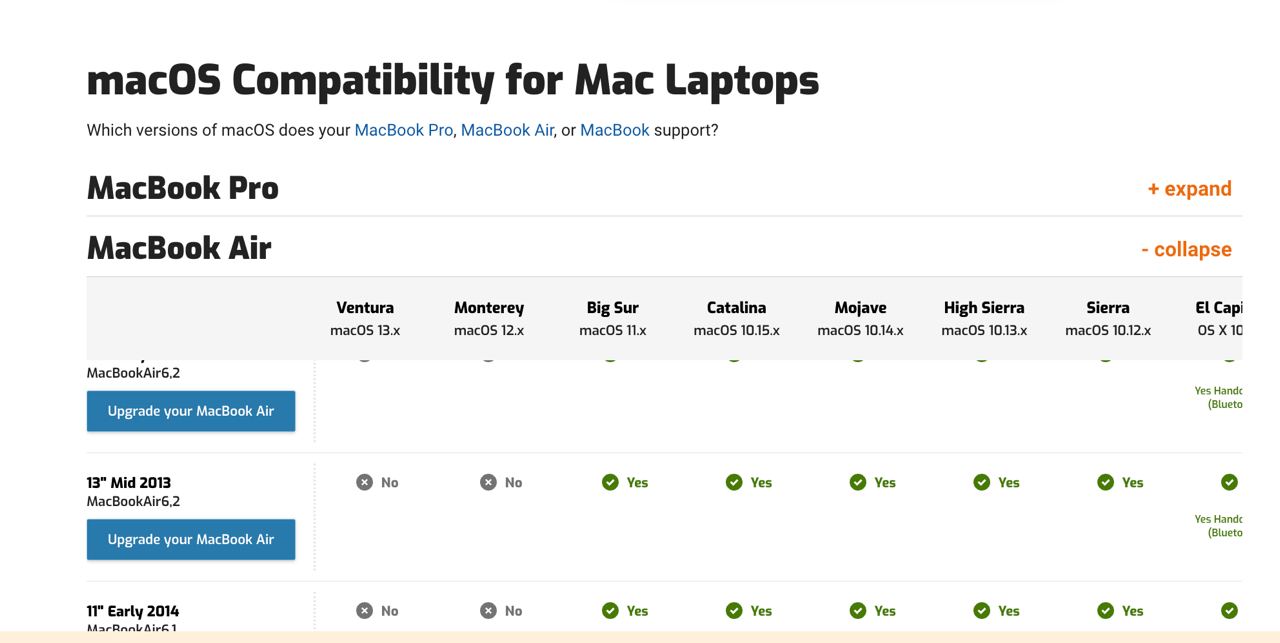Click Big Sur Yes checkmark for 13" Mid 2013
Viewport: 1280px width, 643px height.
tap(610, 482)
